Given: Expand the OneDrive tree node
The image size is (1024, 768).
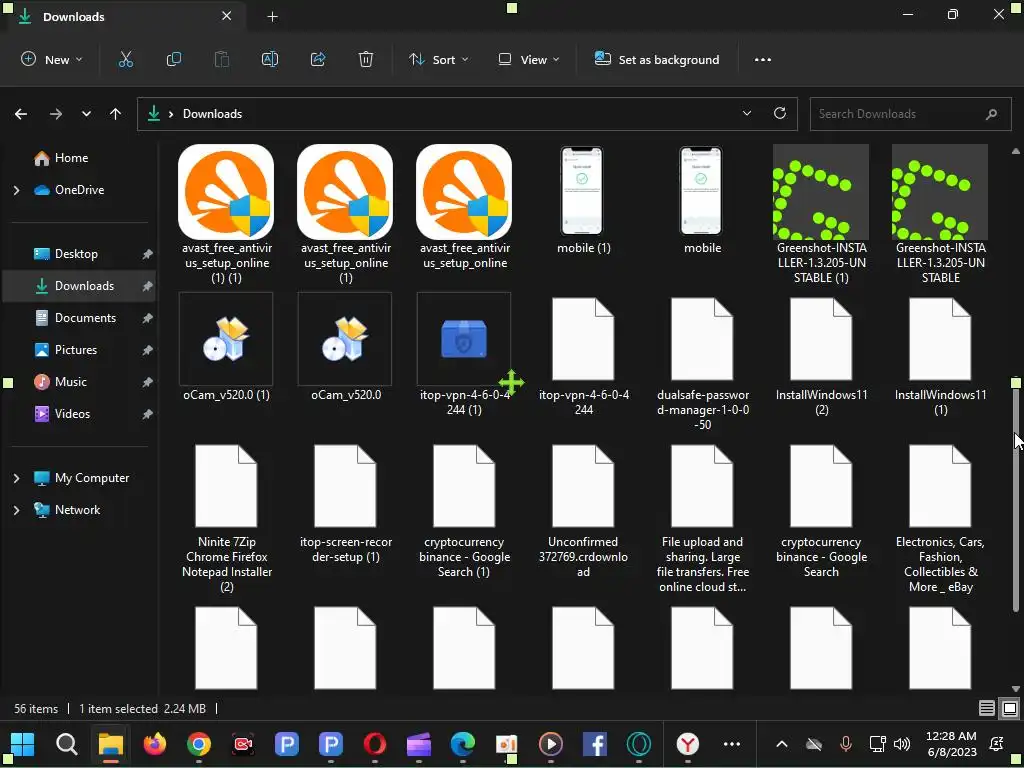Looking at the screenshot, I should pyautogui.click(x=16, y=190).
